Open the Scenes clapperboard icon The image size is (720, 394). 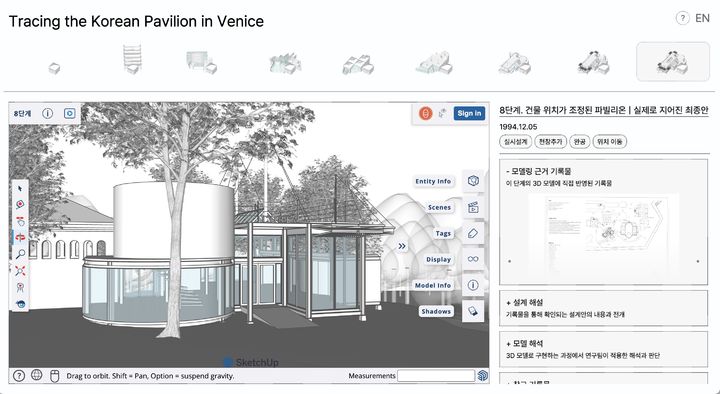[x=473, y=207]
